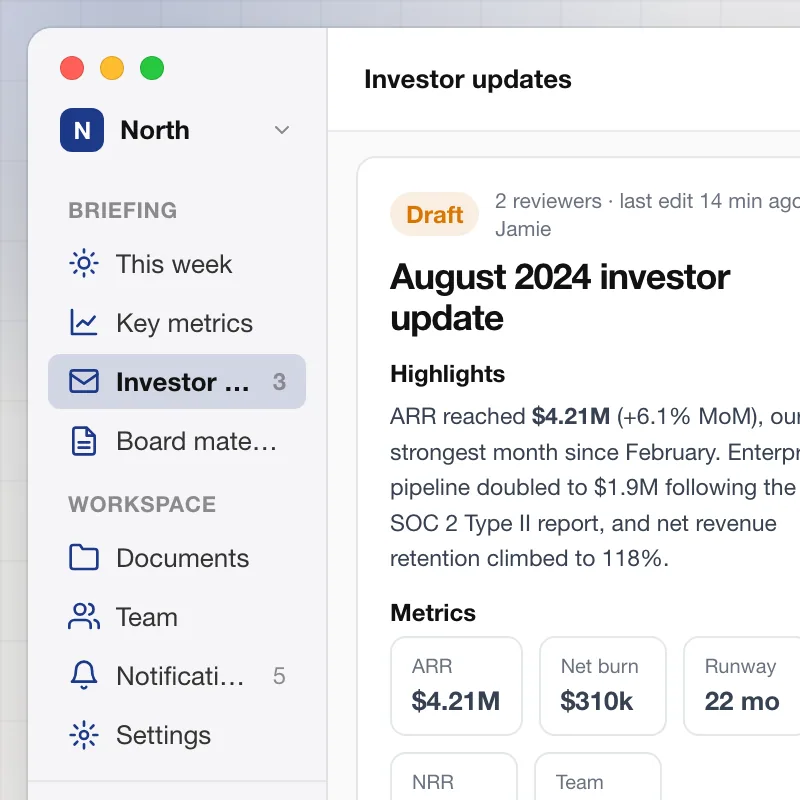This screenshot has width=800, height=800.
Task: Click the '2 reviewers' meta text
Action: point(548,201)
